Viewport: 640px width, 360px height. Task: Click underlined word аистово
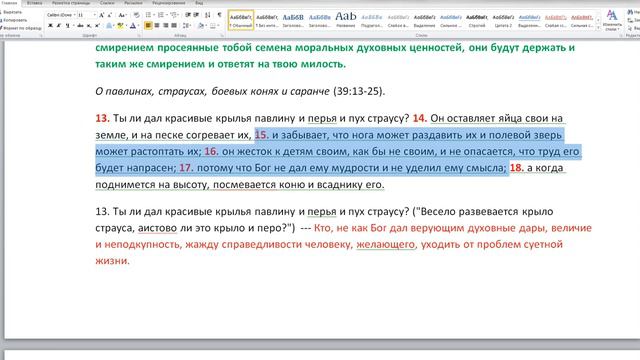pyautogui.click(x=157, y=228)
